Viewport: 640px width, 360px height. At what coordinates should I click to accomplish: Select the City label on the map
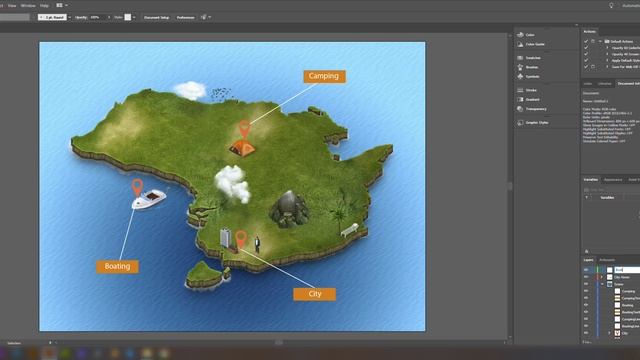[x=314, y=294]
